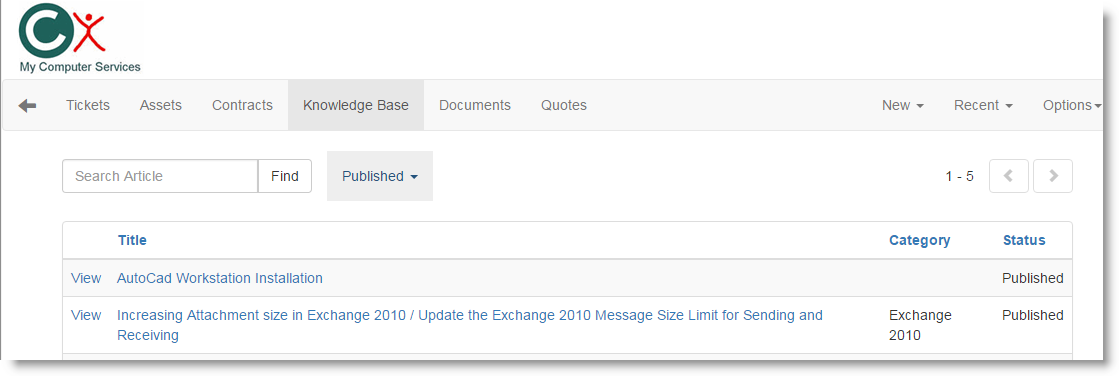This screenshot has height=376, width=1119.
Task: Open AutoCad Workstation Installation article
Action: (220, 278)
